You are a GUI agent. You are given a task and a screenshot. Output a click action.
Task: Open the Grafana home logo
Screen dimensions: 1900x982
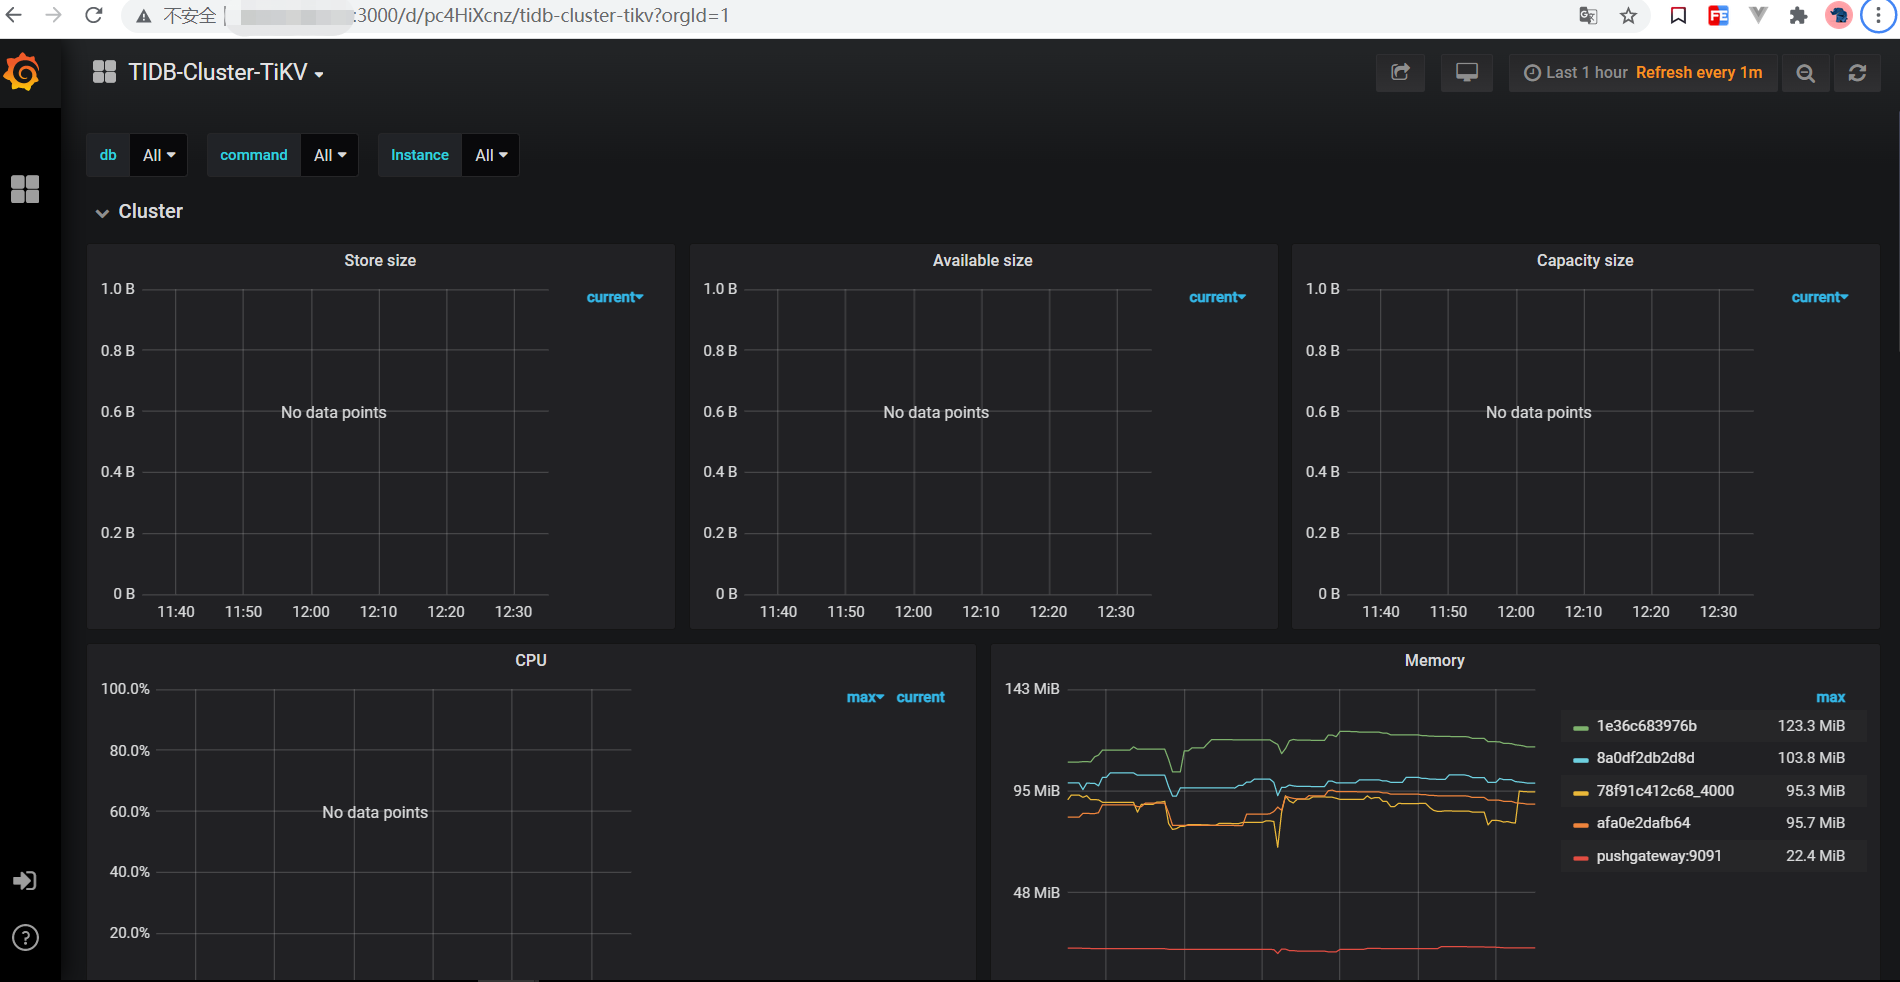click(22, 72)
